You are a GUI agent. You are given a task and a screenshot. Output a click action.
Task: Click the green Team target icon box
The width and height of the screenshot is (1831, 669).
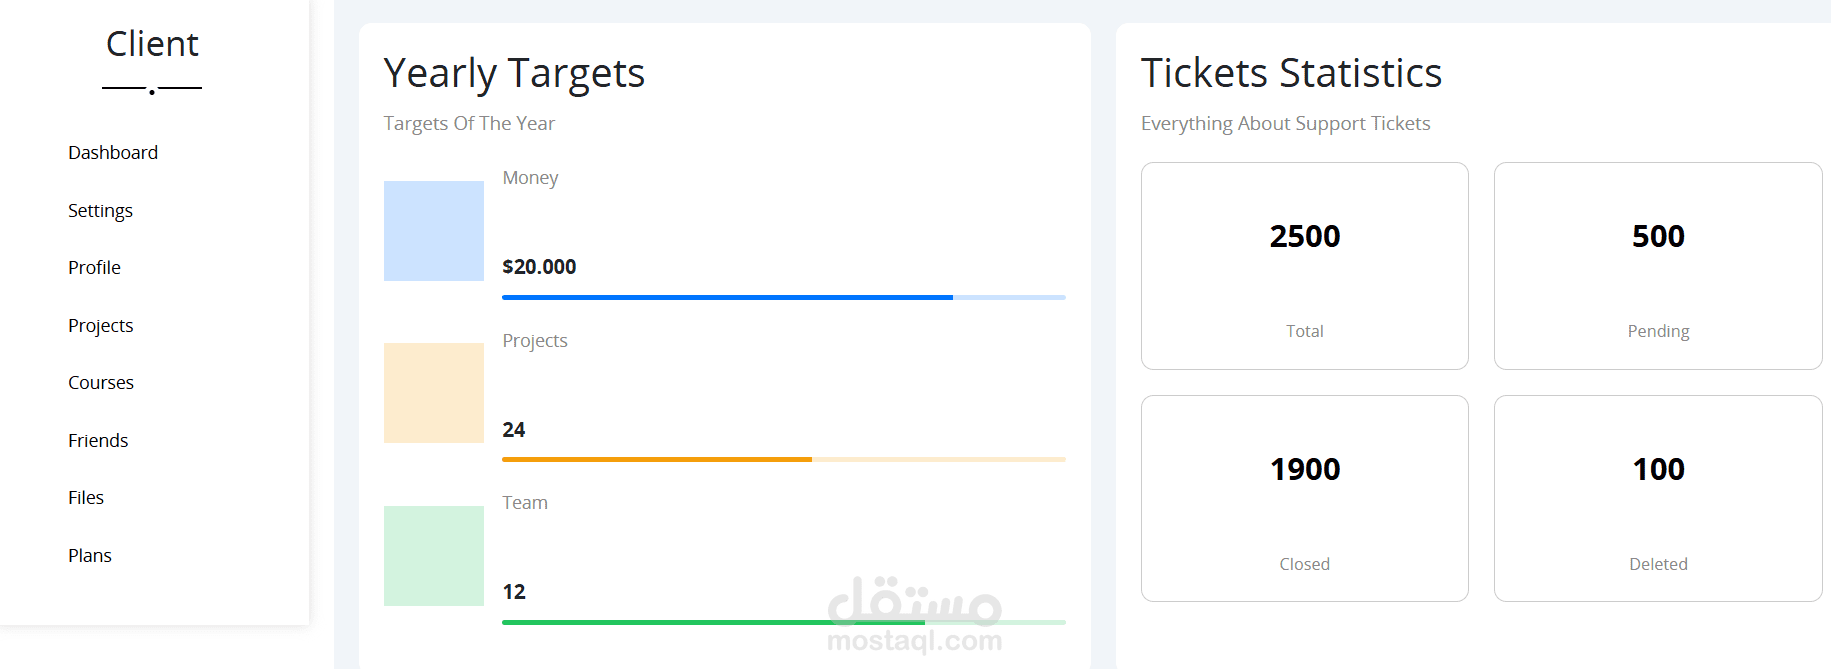point(434,556)
